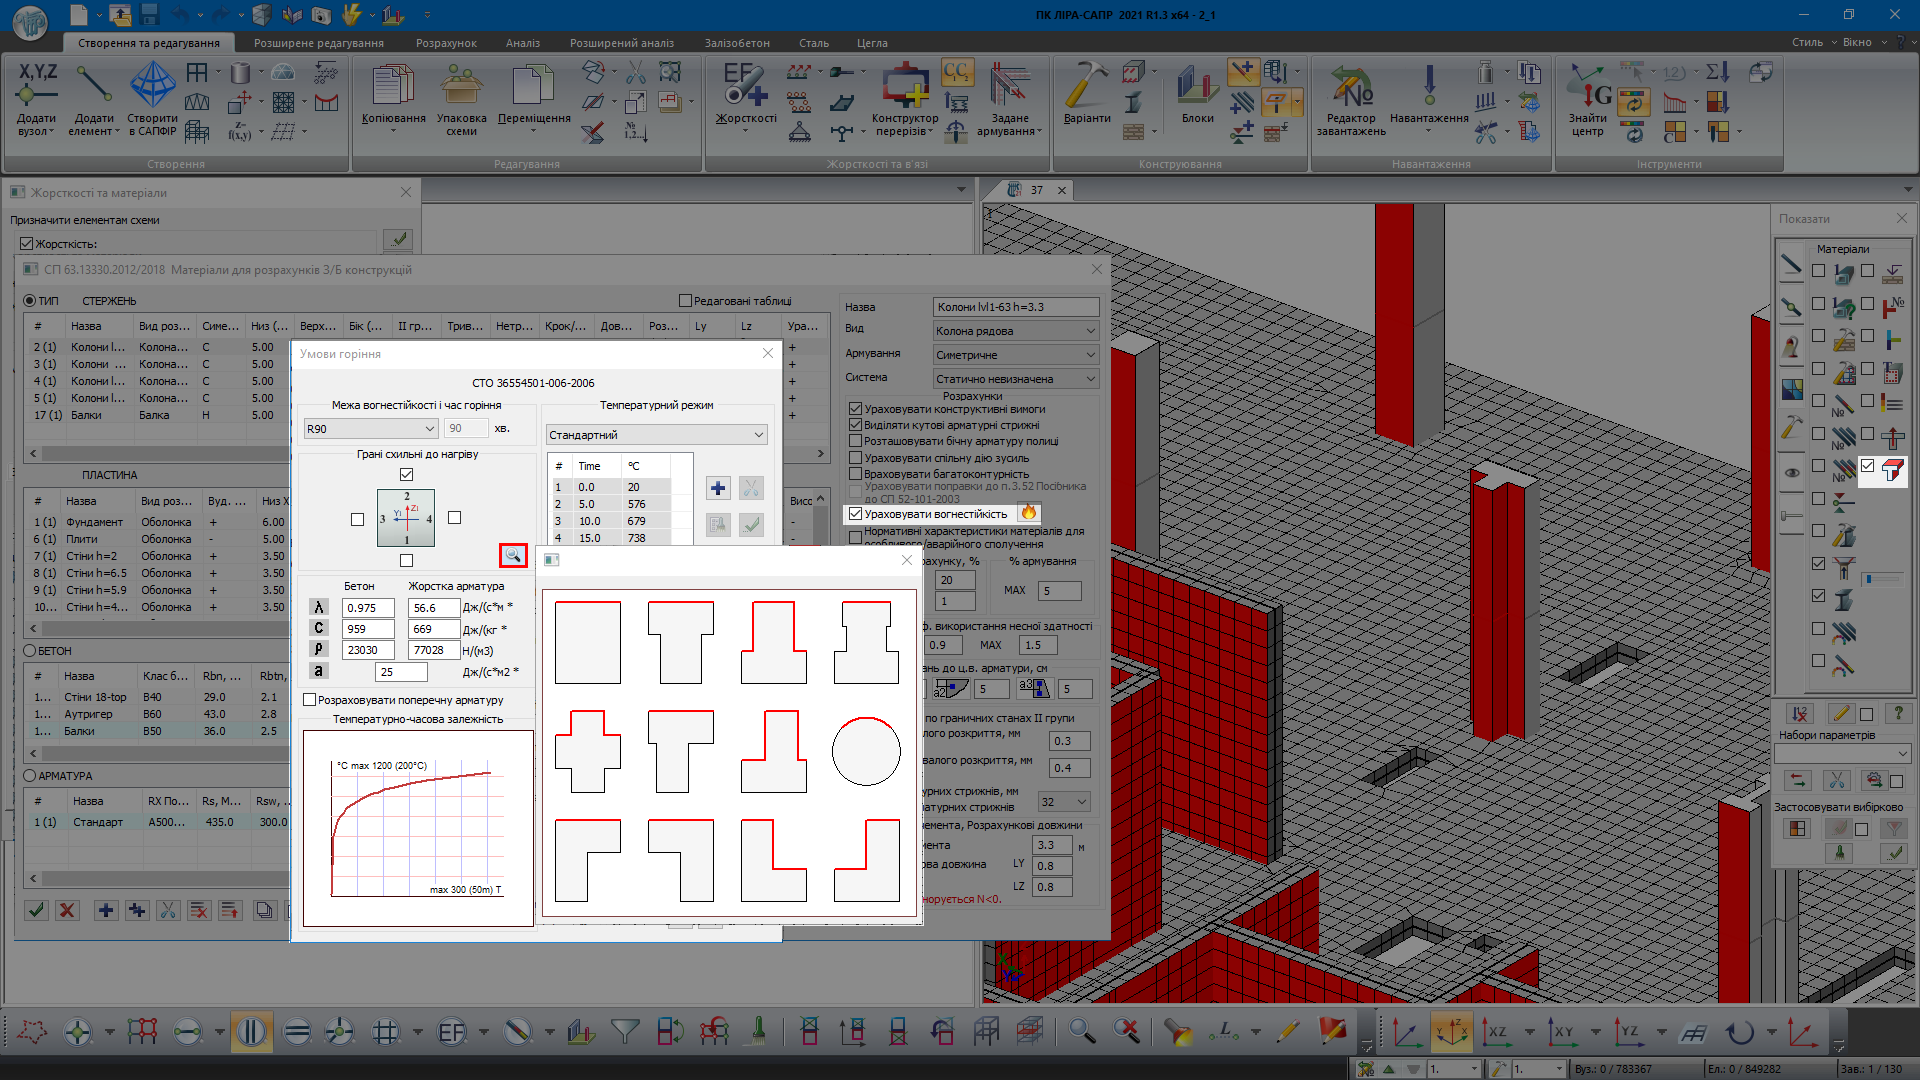
Task: Uncheck Ураховувати вогнестійкість checkbox
Action: pos(856,514)
